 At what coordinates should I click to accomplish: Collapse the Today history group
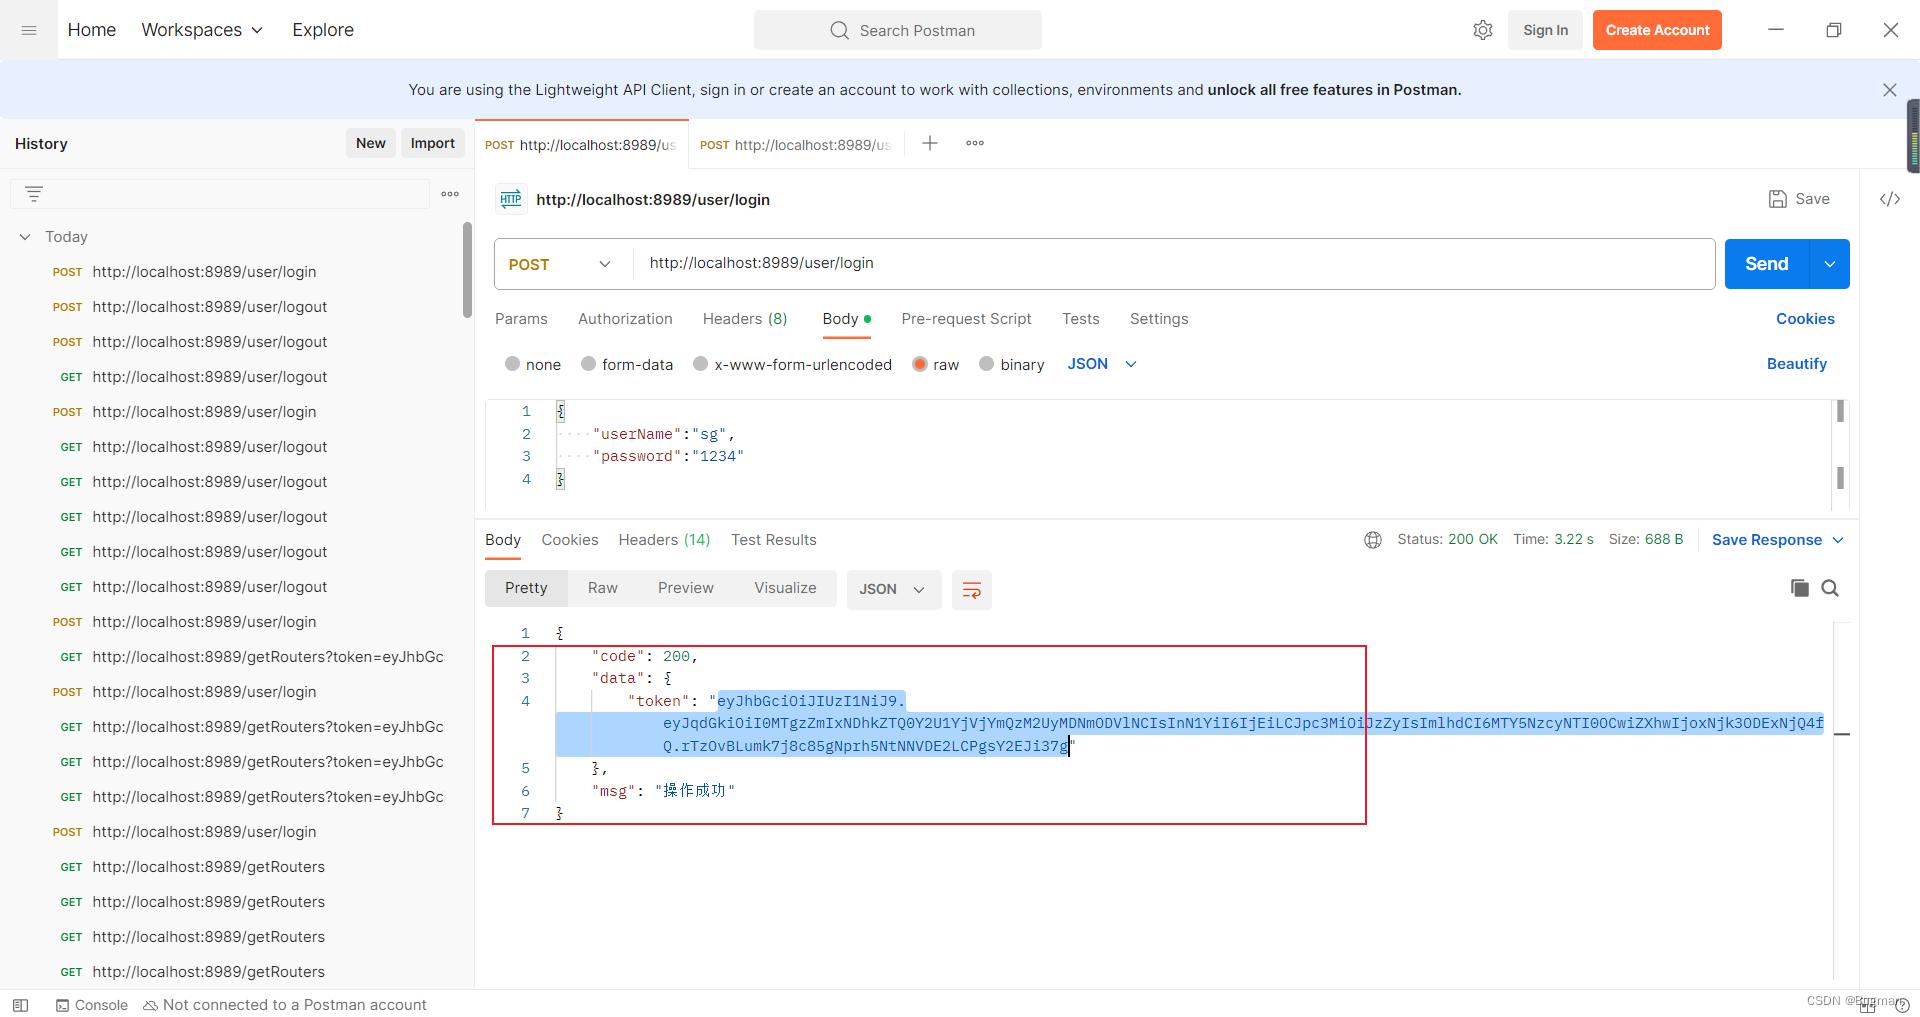tap(25, 237)
